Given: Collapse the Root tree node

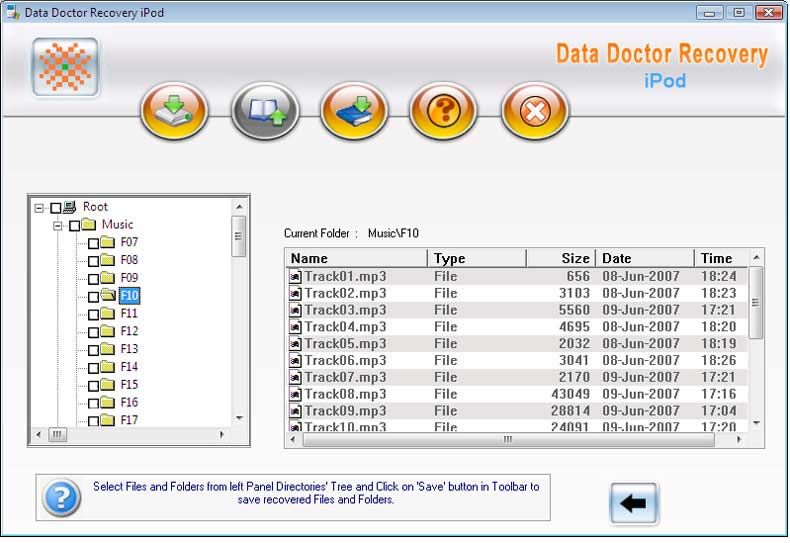Looking at the screenshot, I should pos(39,208).
